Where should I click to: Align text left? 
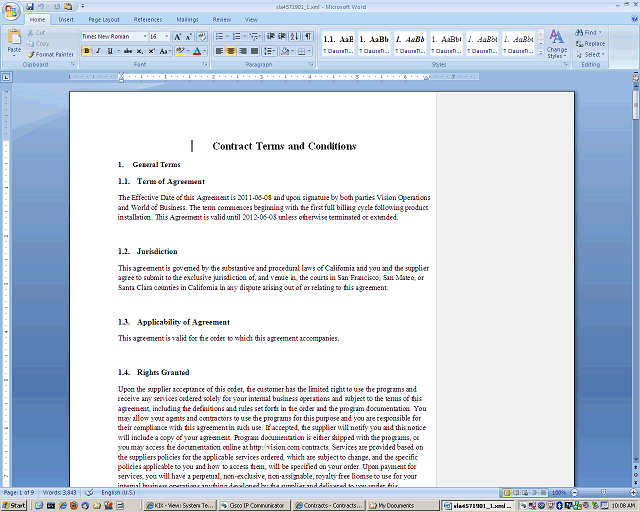tap(219, 51)
